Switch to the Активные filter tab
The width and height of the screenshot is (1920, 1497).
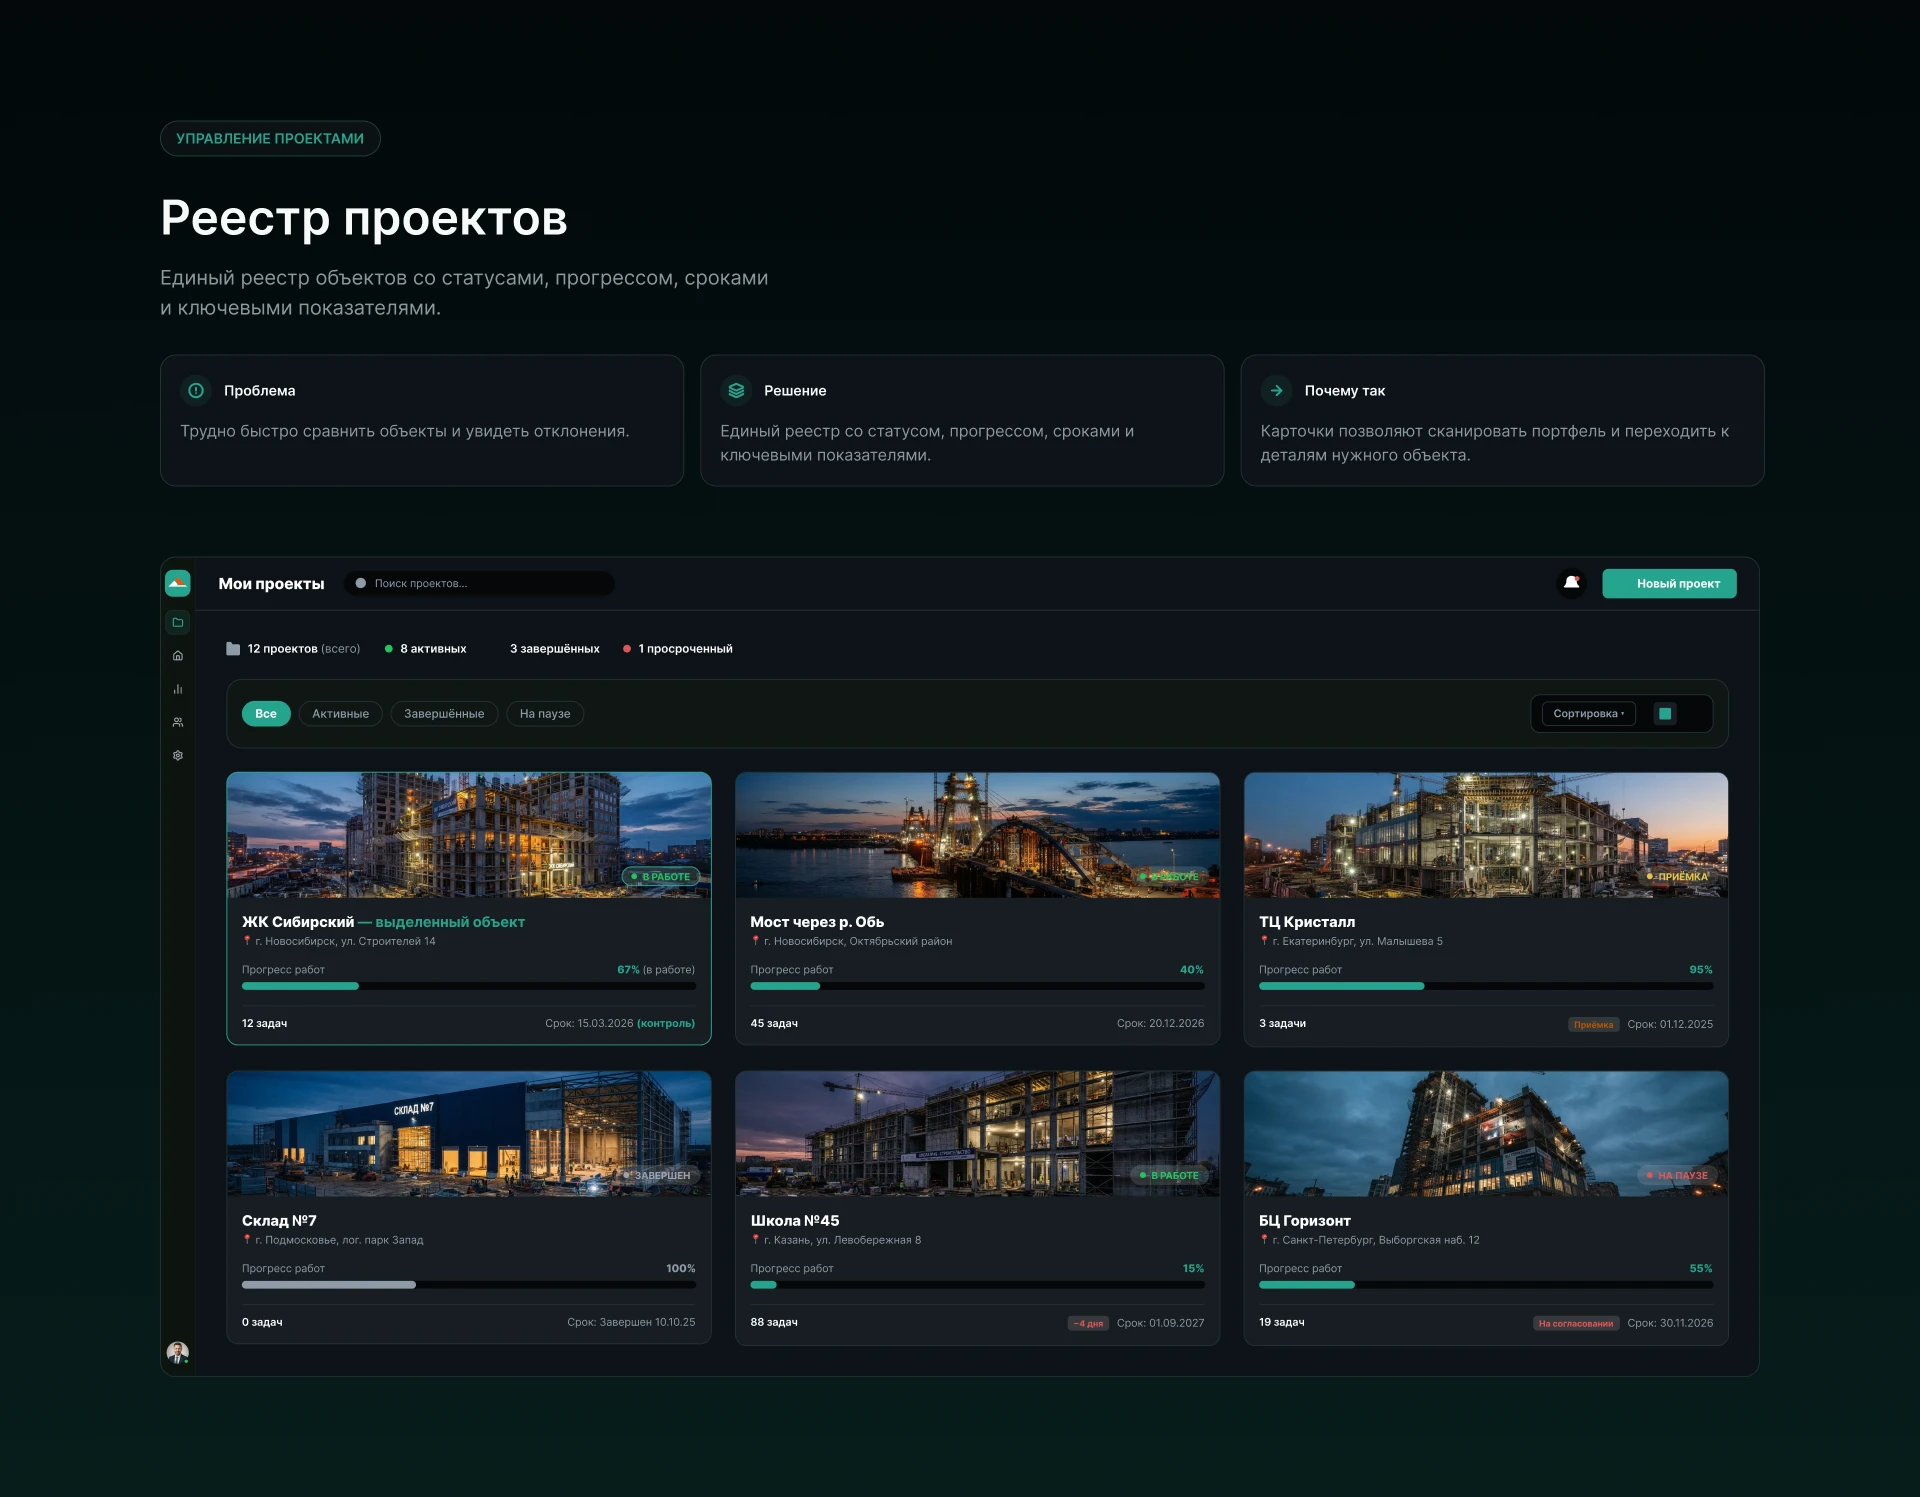pos(341,713)
